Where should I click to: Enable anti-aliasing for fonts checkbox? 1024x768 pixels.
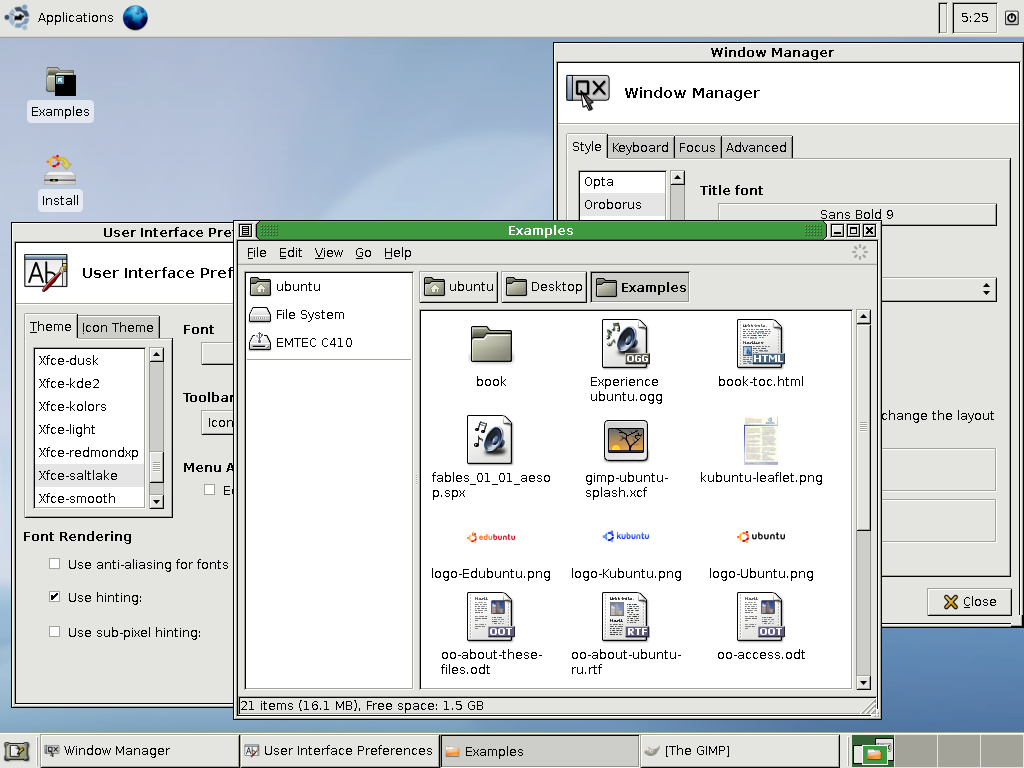54,564
